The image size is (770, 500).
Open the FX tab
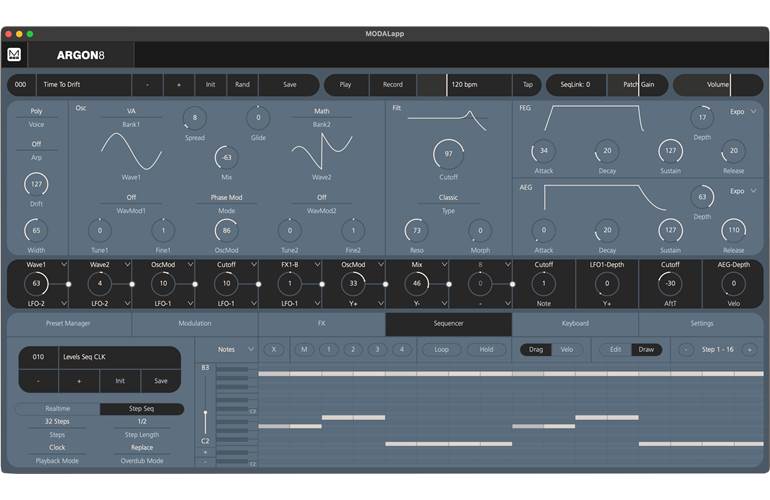click(x=322, y=323)
